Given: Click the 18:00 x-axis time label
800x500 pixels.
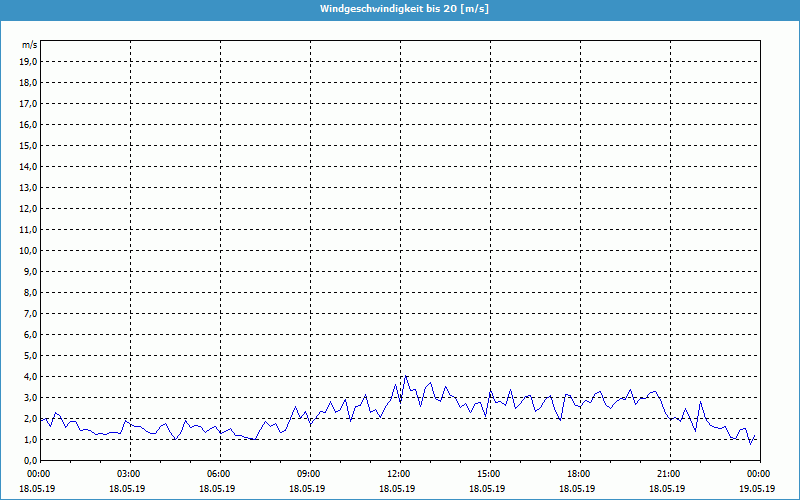Looking at the screenshot, I should [x=578, y=474].
